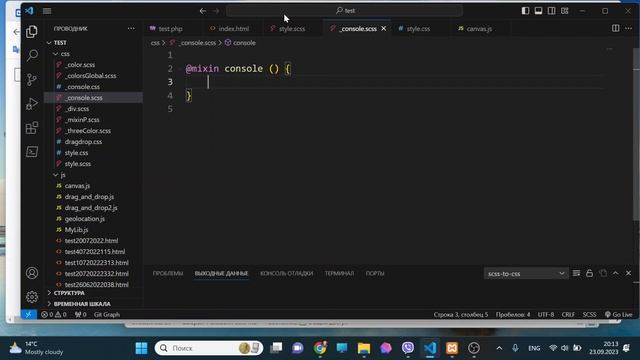Open the Source Control view

pos(32,79)
